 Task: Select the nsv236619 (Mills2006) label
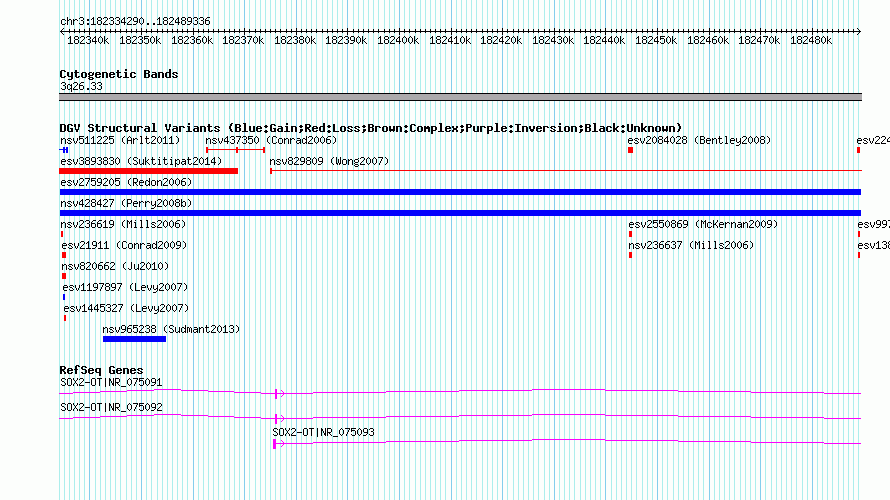click(123, 224)
